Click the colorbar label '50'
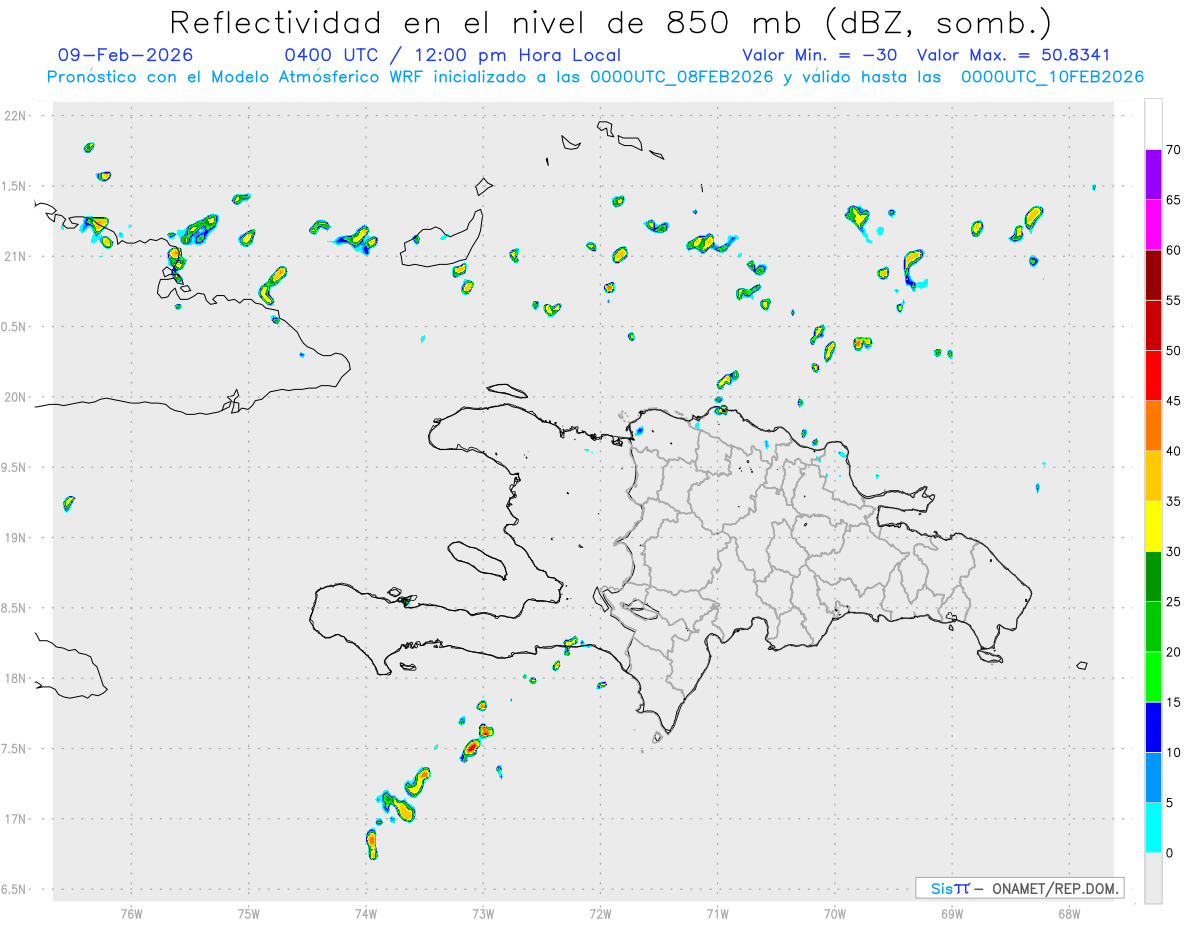Viewport: 1200px width, 927px height. click(1174, 351)
